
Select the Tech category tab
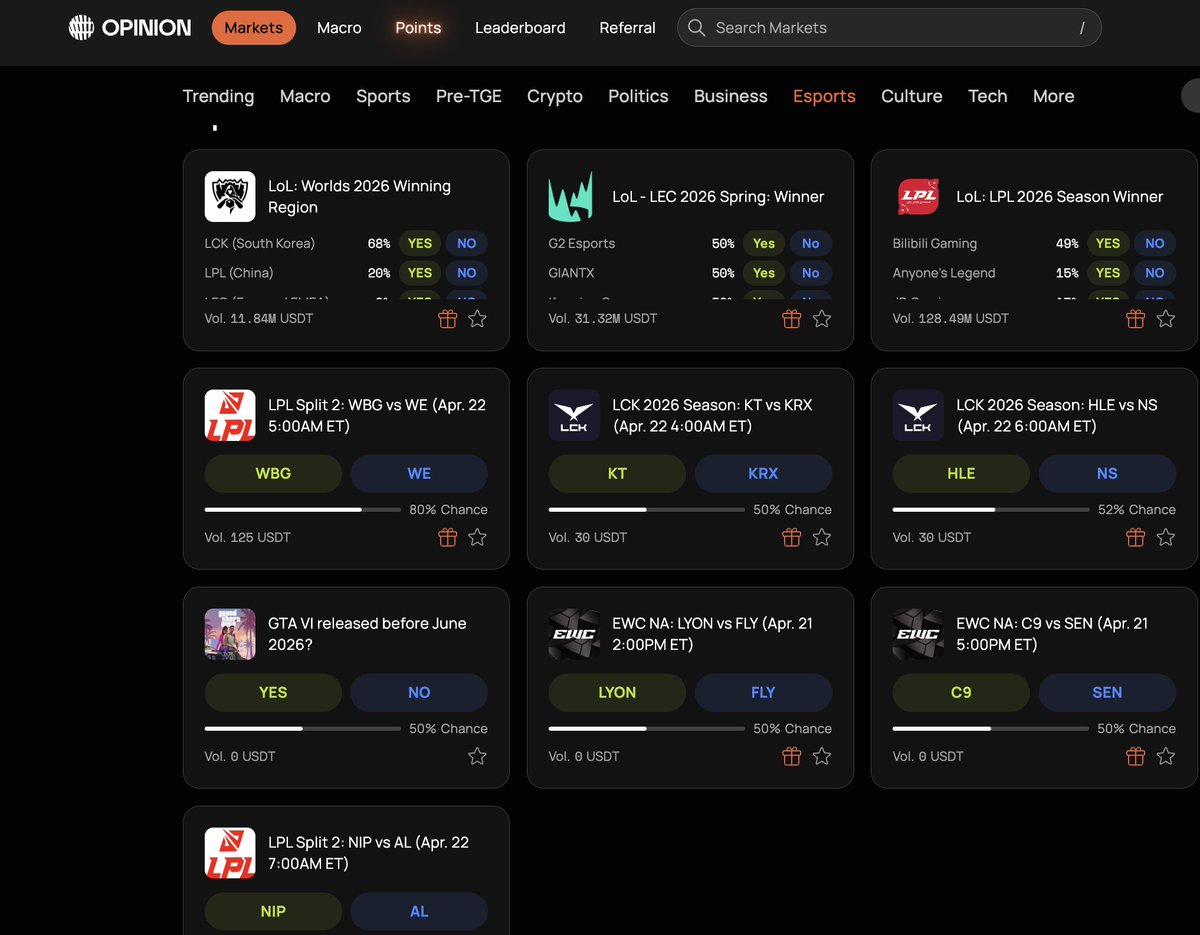(988, 96)
